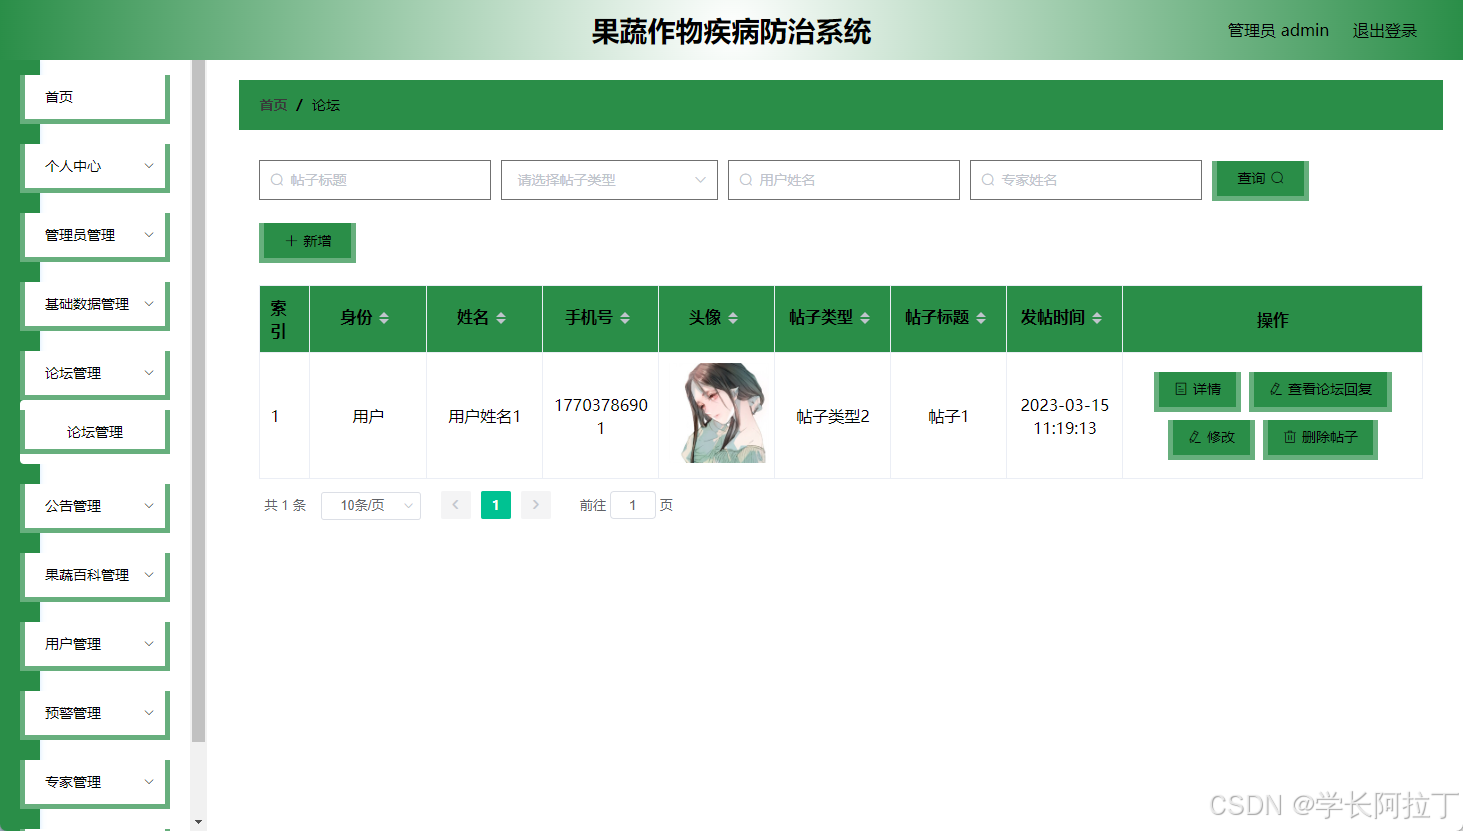
Task: Click the 首页 breadcrumb link
Action: tap(272, 104)
